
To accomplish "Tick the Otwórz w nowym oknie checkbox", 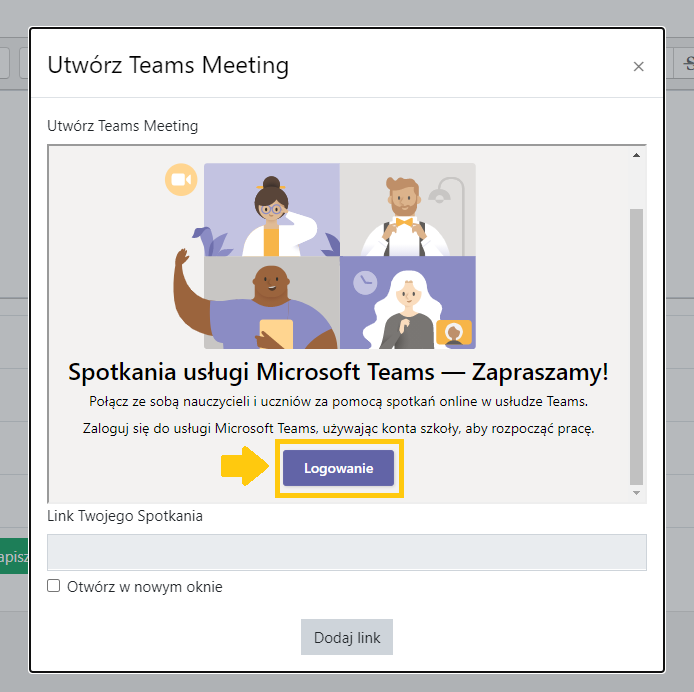I will 54,586.
